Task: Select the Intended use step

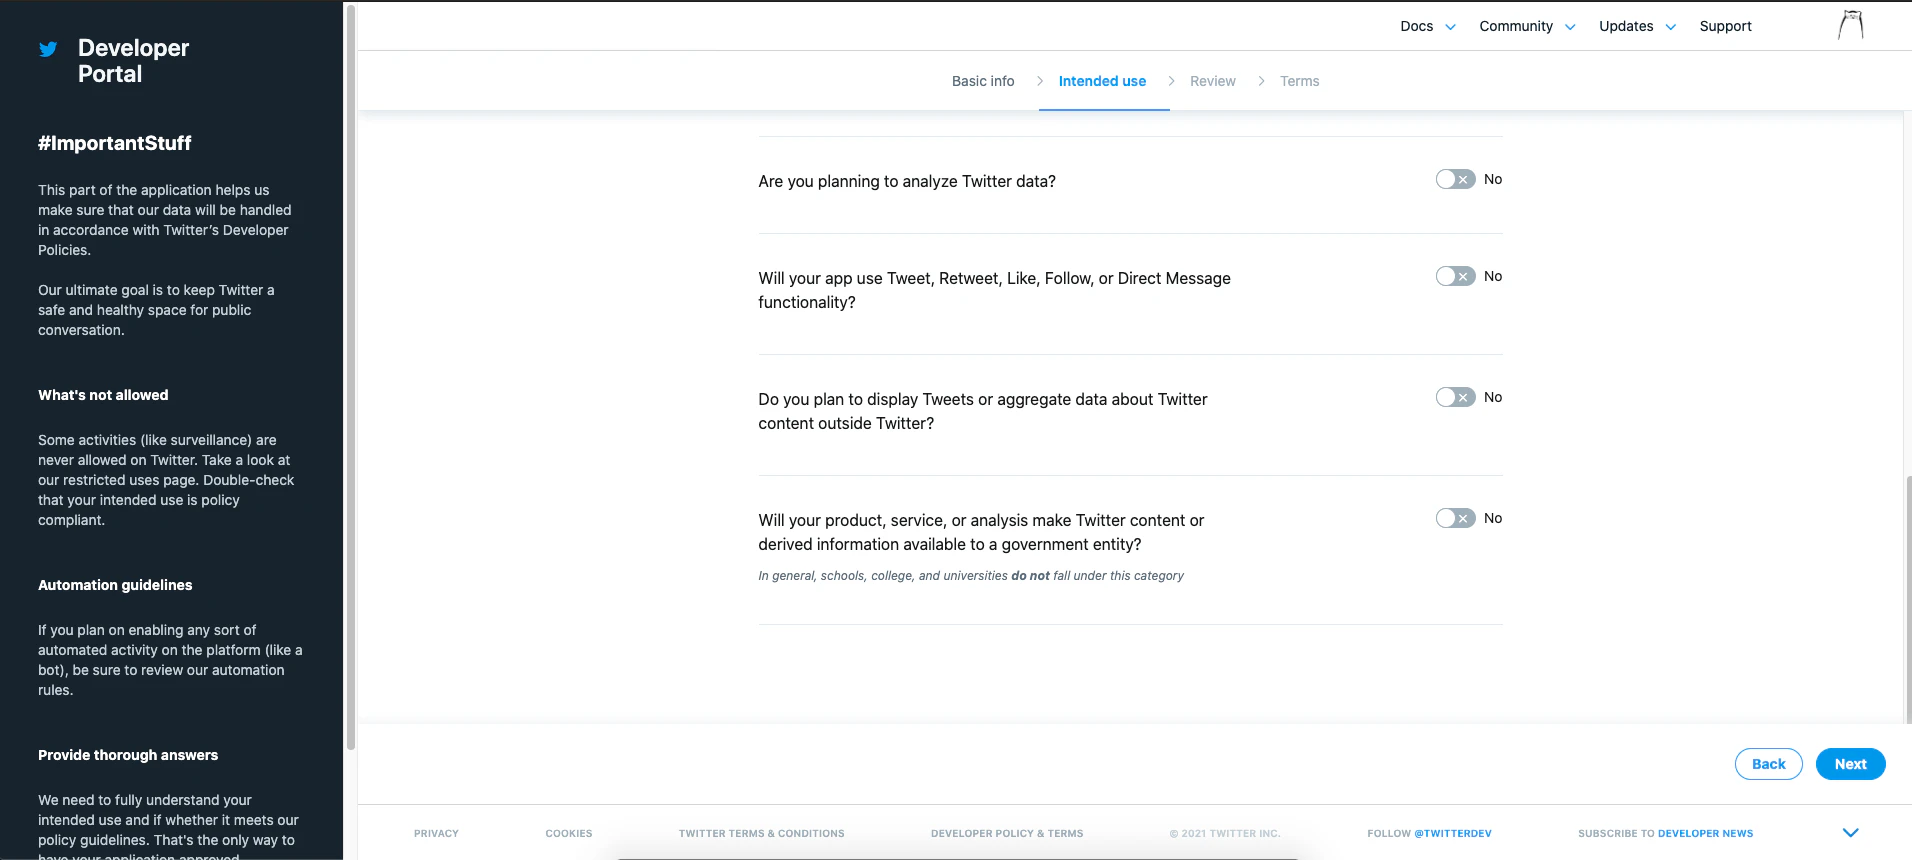Action: 1102,81
